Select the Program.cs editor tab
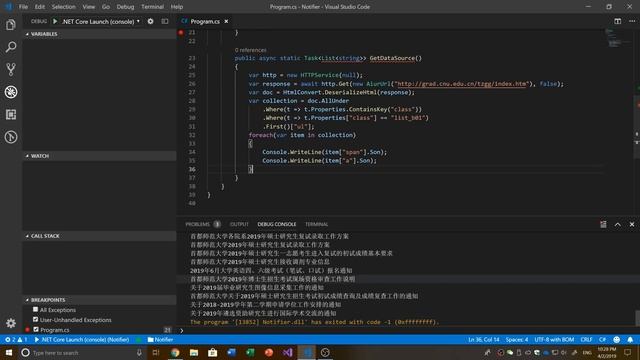The image size is (640, 360). click(x=204, y=21)
